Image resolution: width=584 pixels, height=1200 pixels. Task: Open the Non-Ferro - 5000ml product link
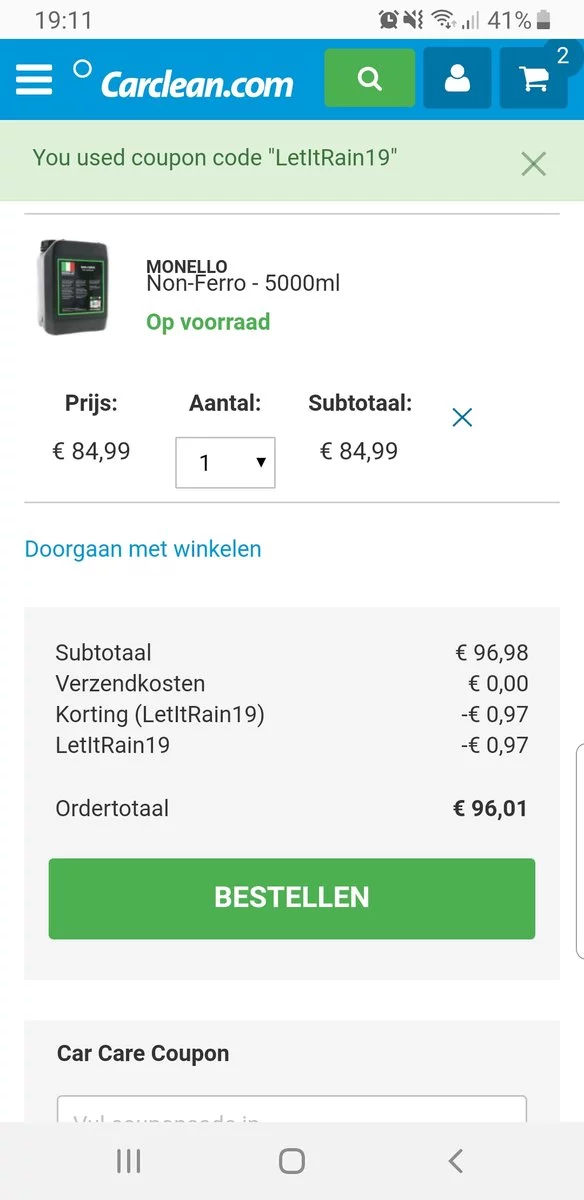click(x=243, y=283)
